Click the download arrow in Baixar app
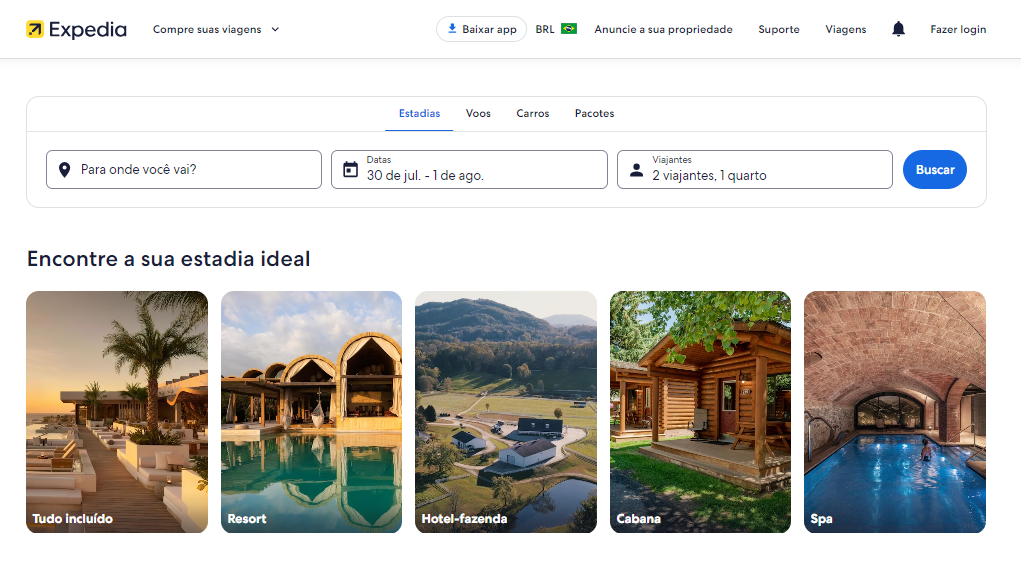Viewport: 1021px width, 561px height. point(452,29)
